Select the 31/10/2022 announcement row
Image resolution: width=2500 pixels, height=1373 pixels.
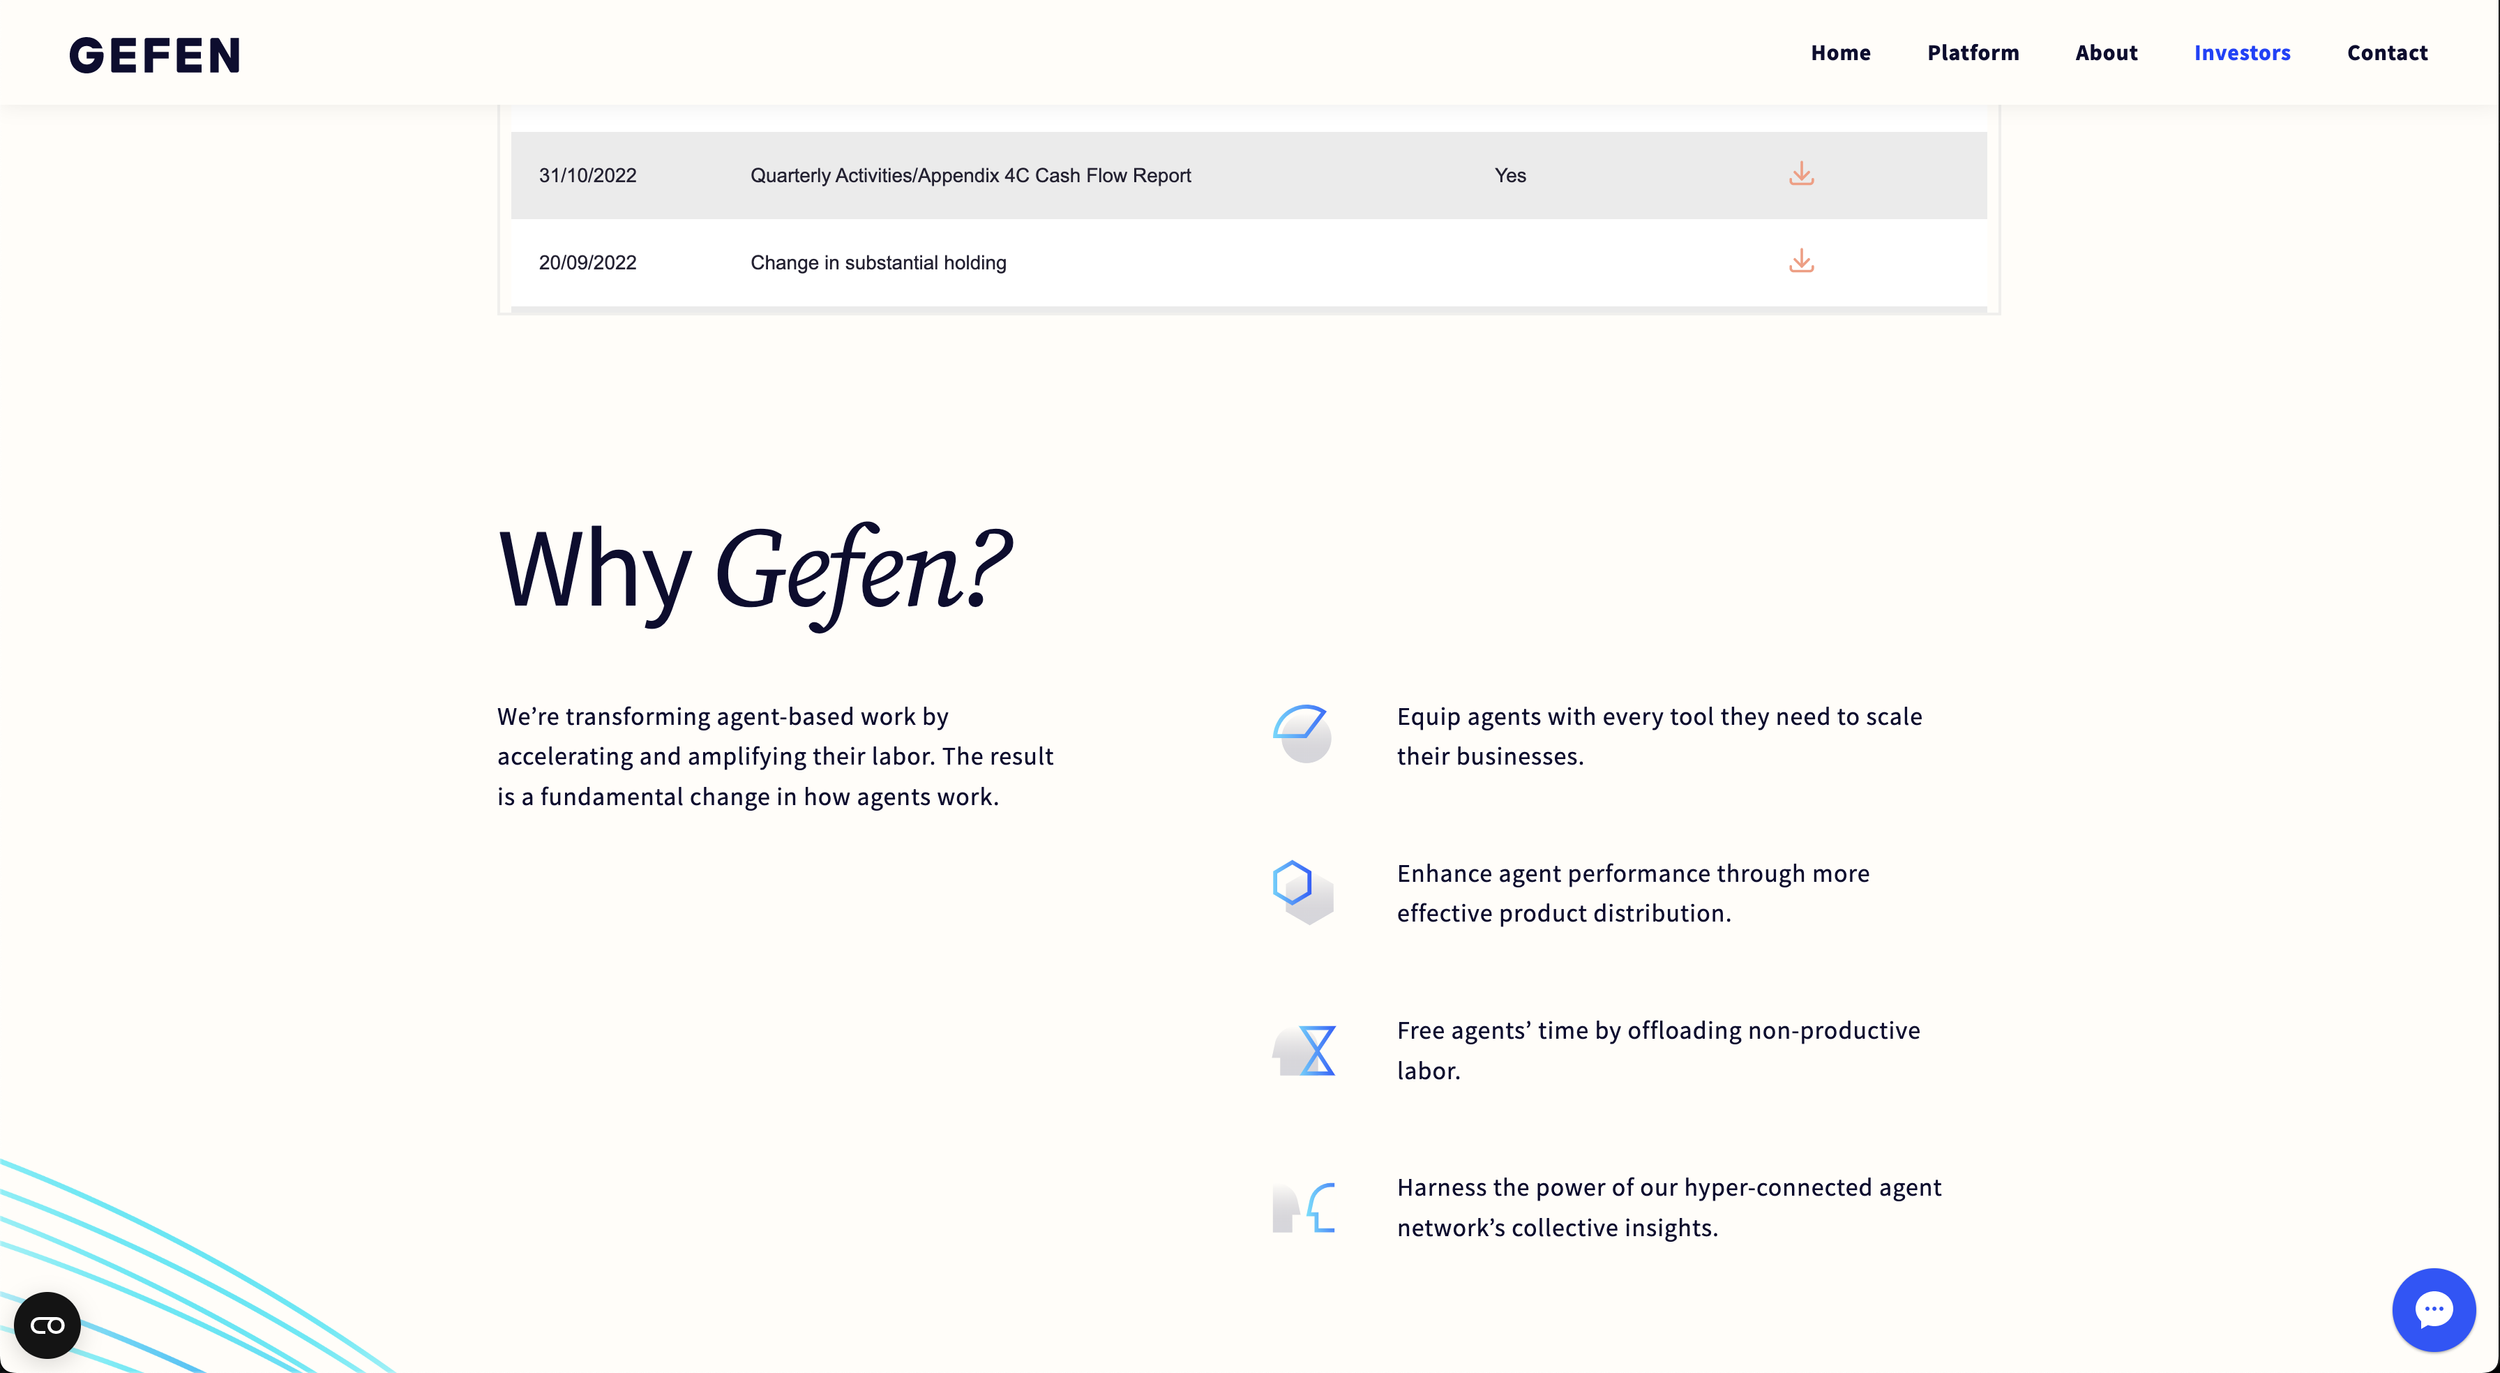pos(587,176)
